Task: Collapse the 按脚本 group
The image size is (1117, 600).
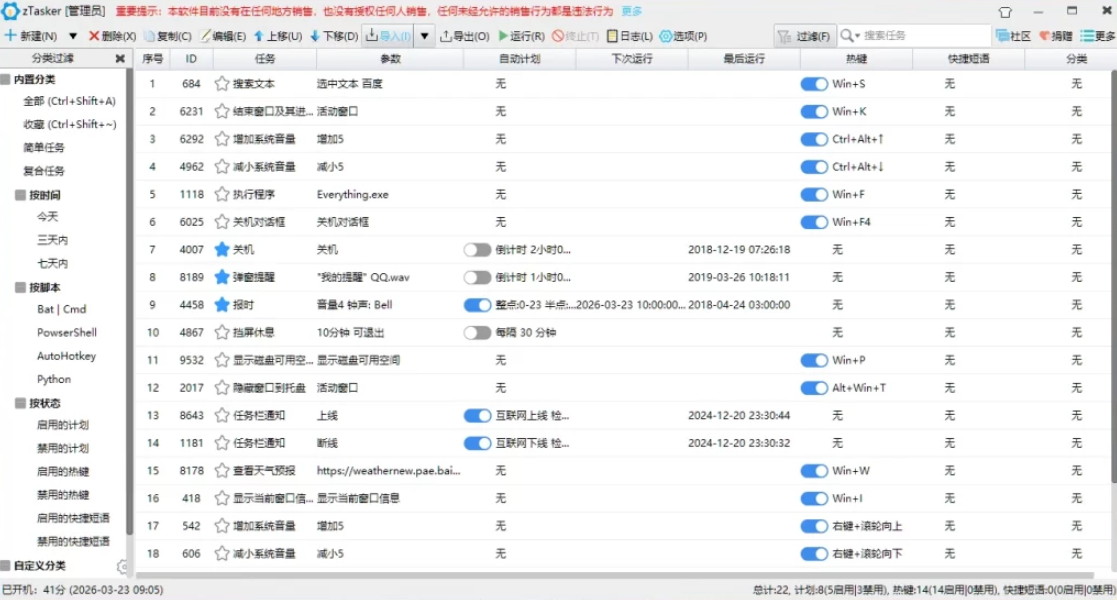Action: [20, 288]
